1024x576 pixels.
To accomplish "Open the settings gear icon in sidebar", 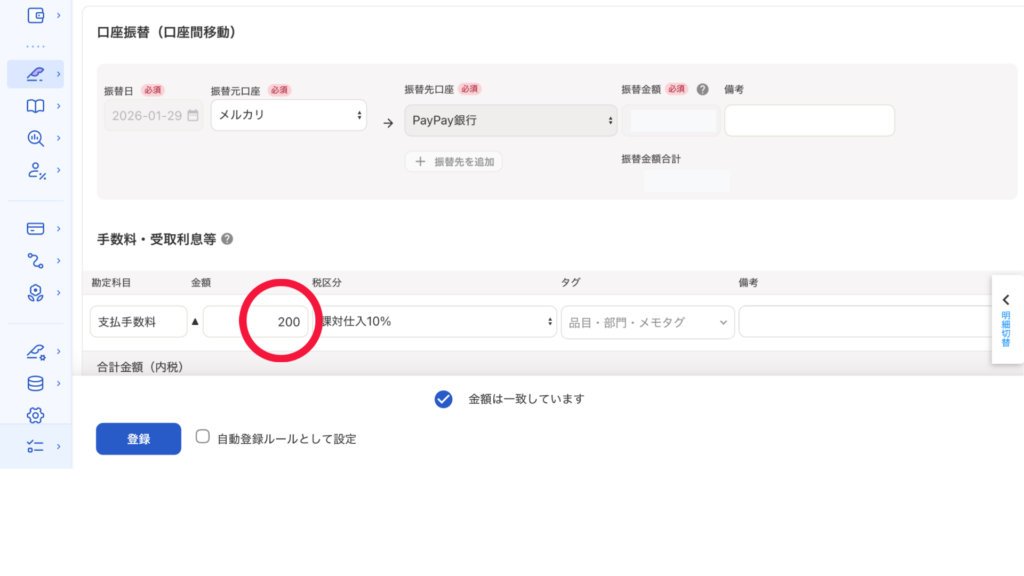I will point(36,415).
